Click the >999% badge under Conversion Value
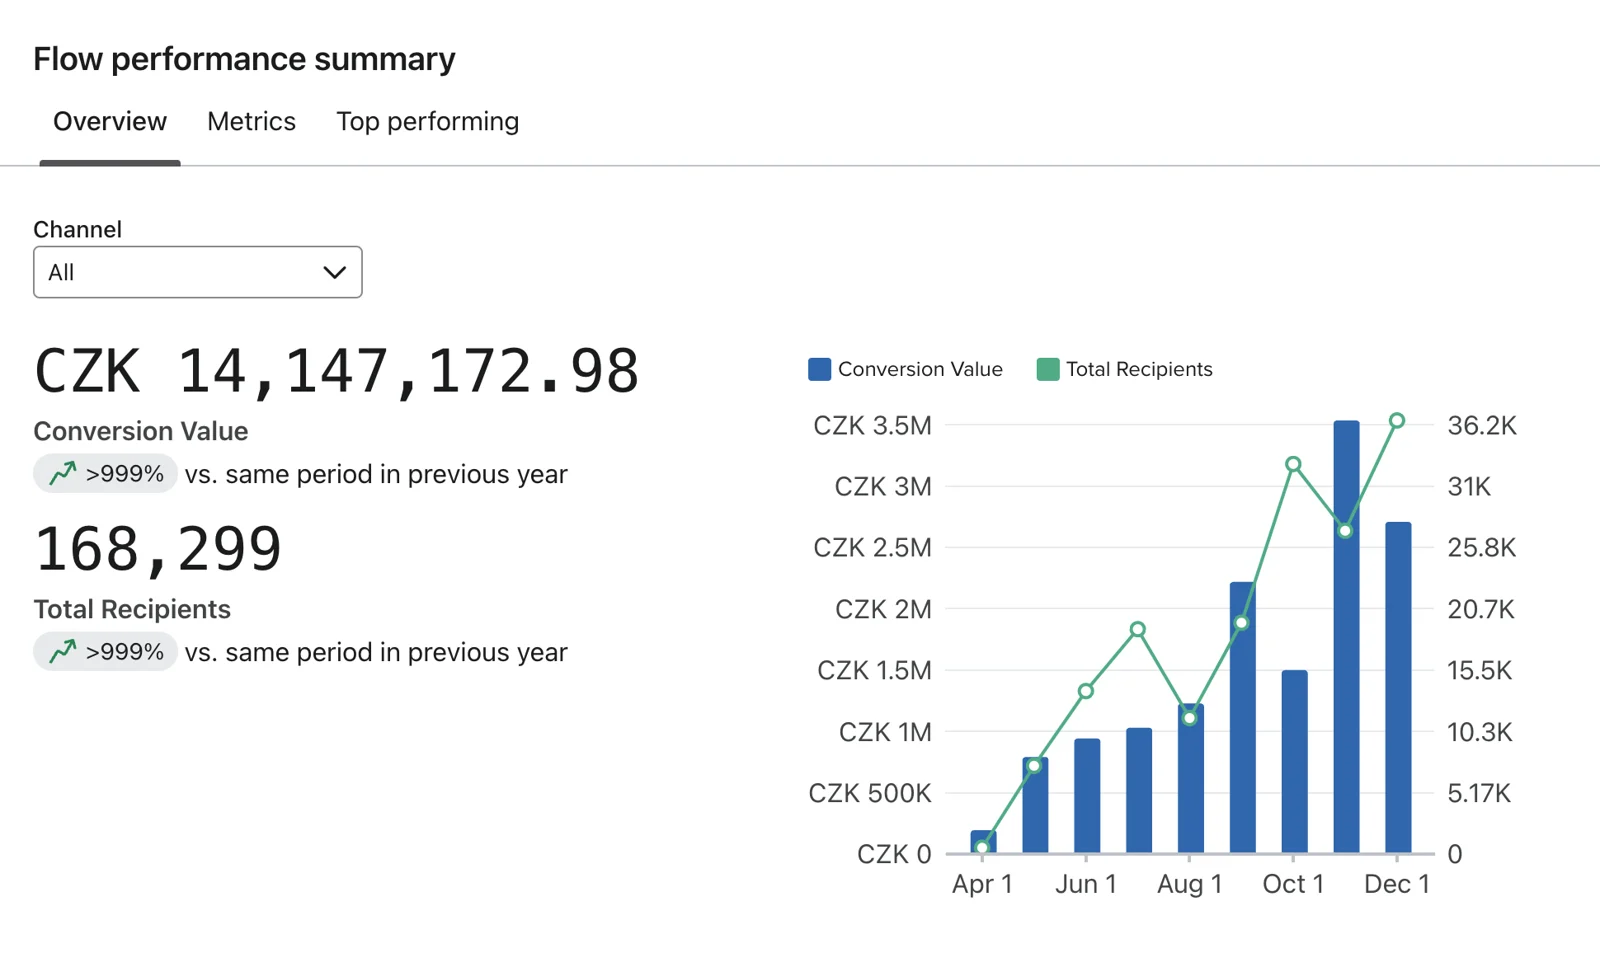 click(x=105, y=473)
